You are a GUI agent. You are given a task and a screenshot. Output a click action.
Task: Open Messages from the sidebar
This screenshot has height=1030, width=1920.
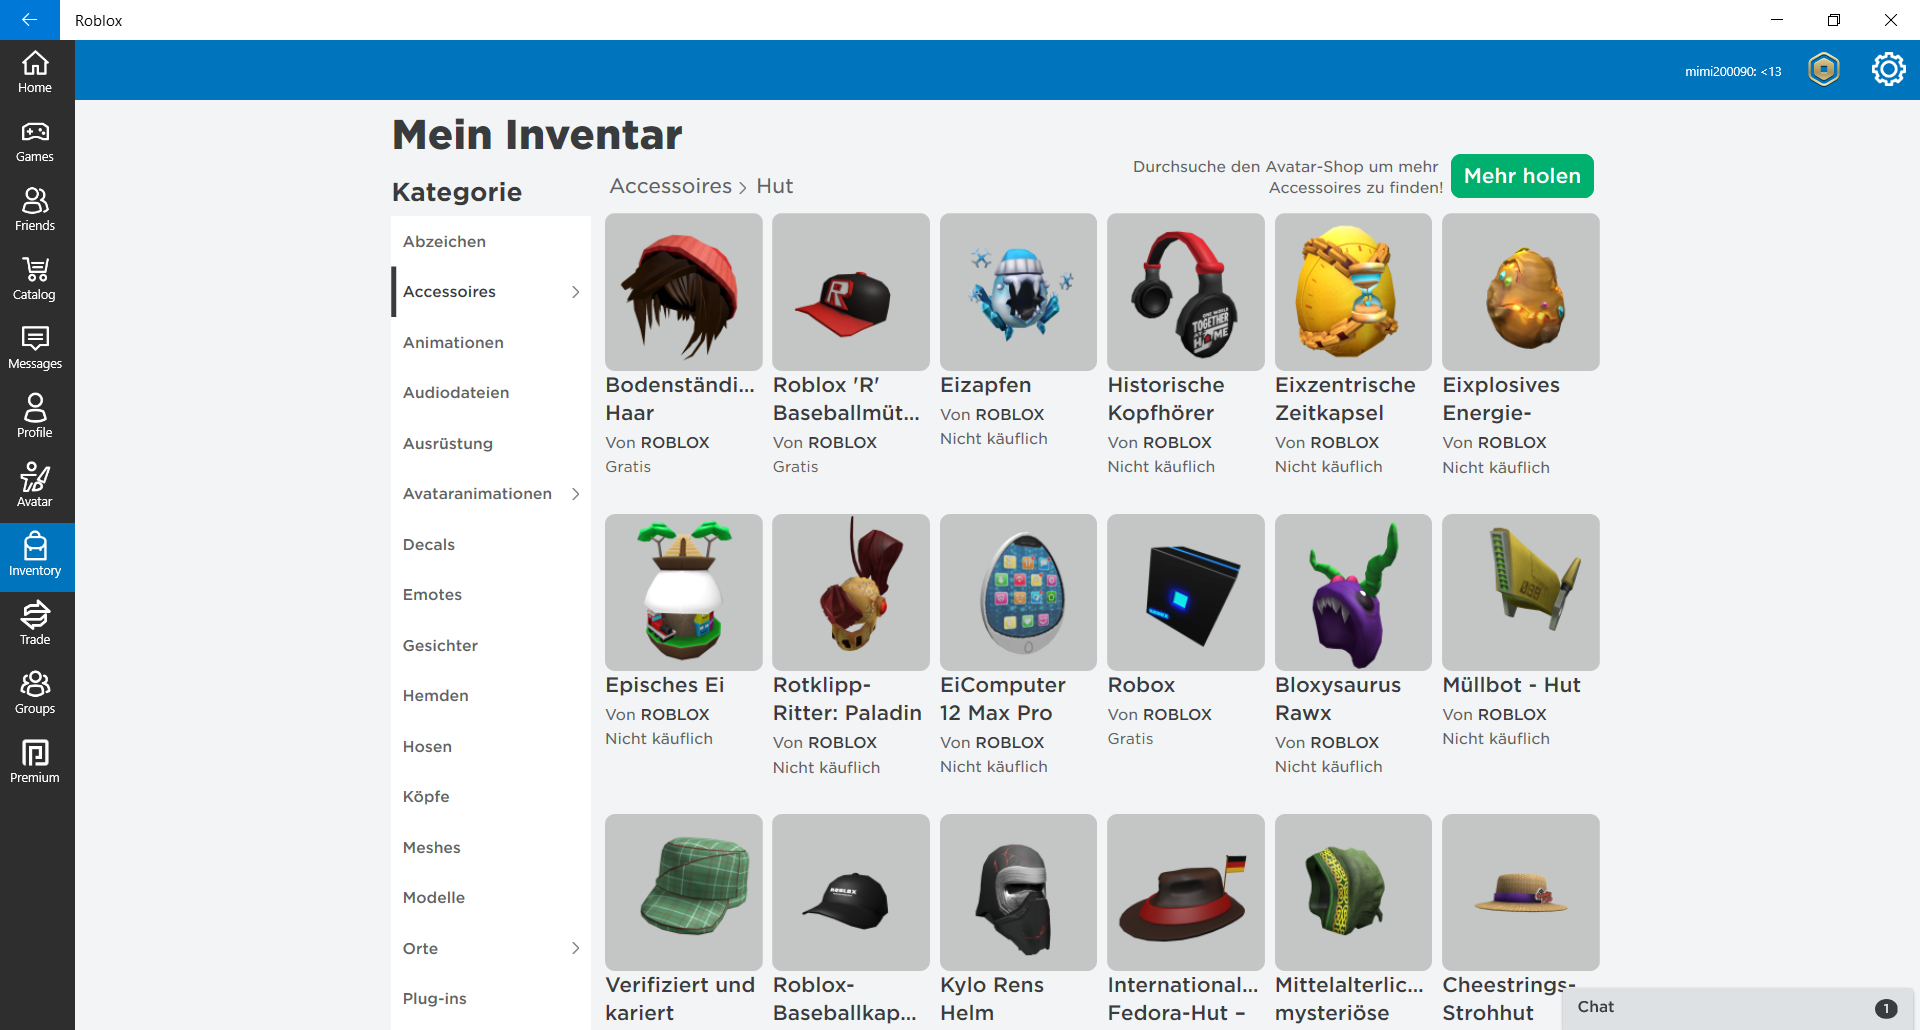[35, 348]
